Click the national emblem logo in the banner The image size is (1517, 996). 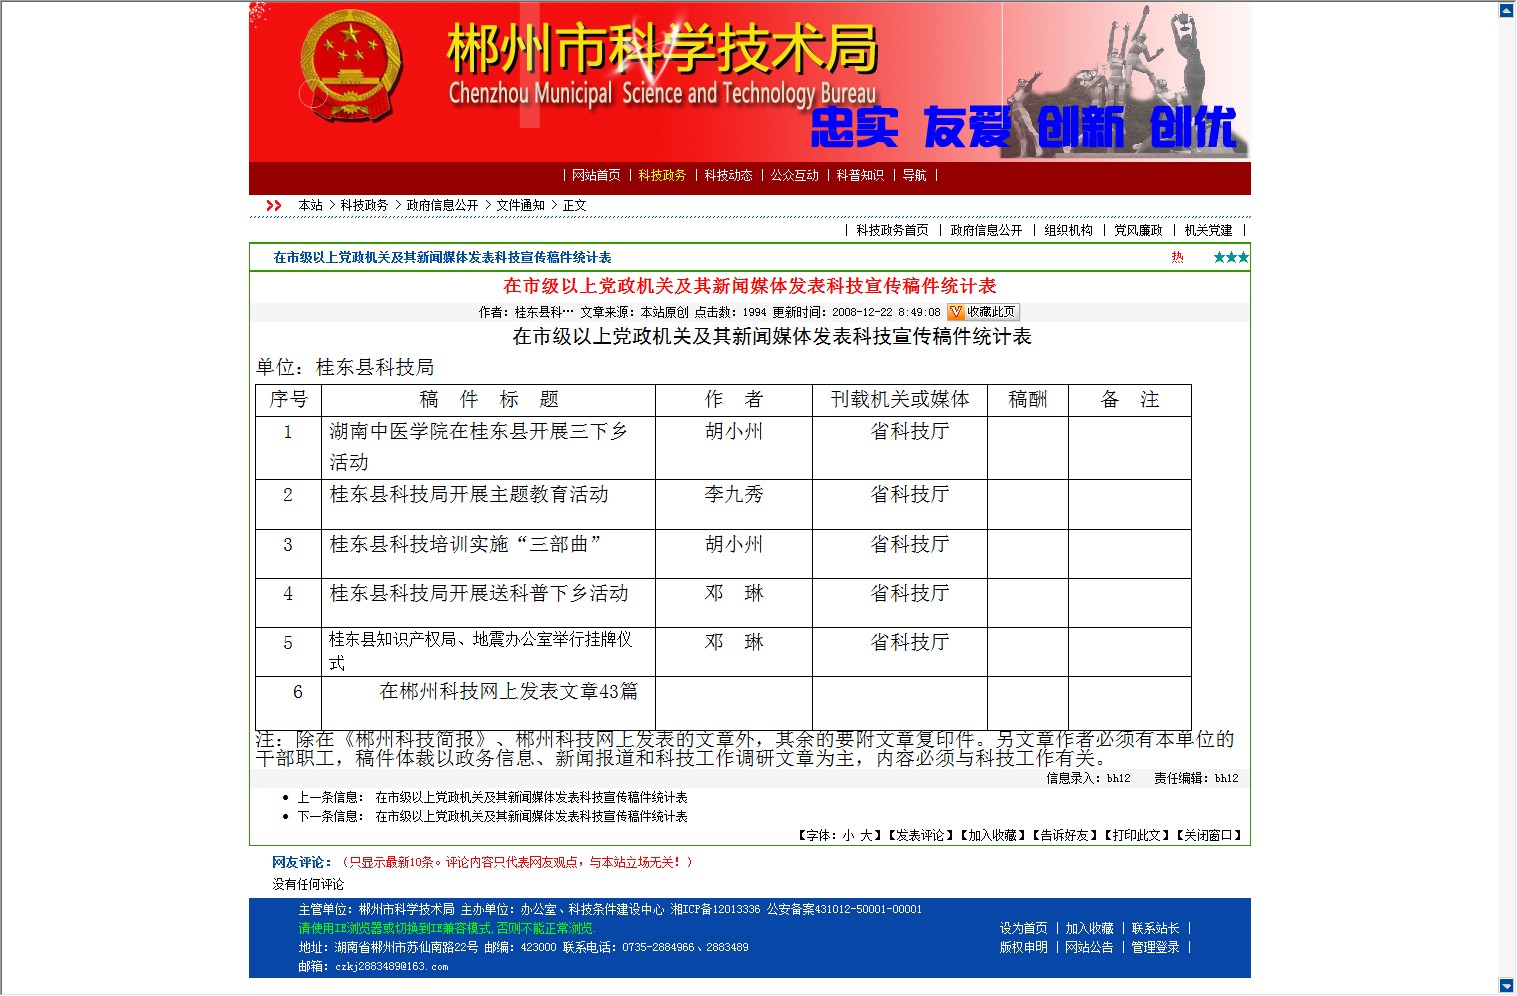point(351,68)
